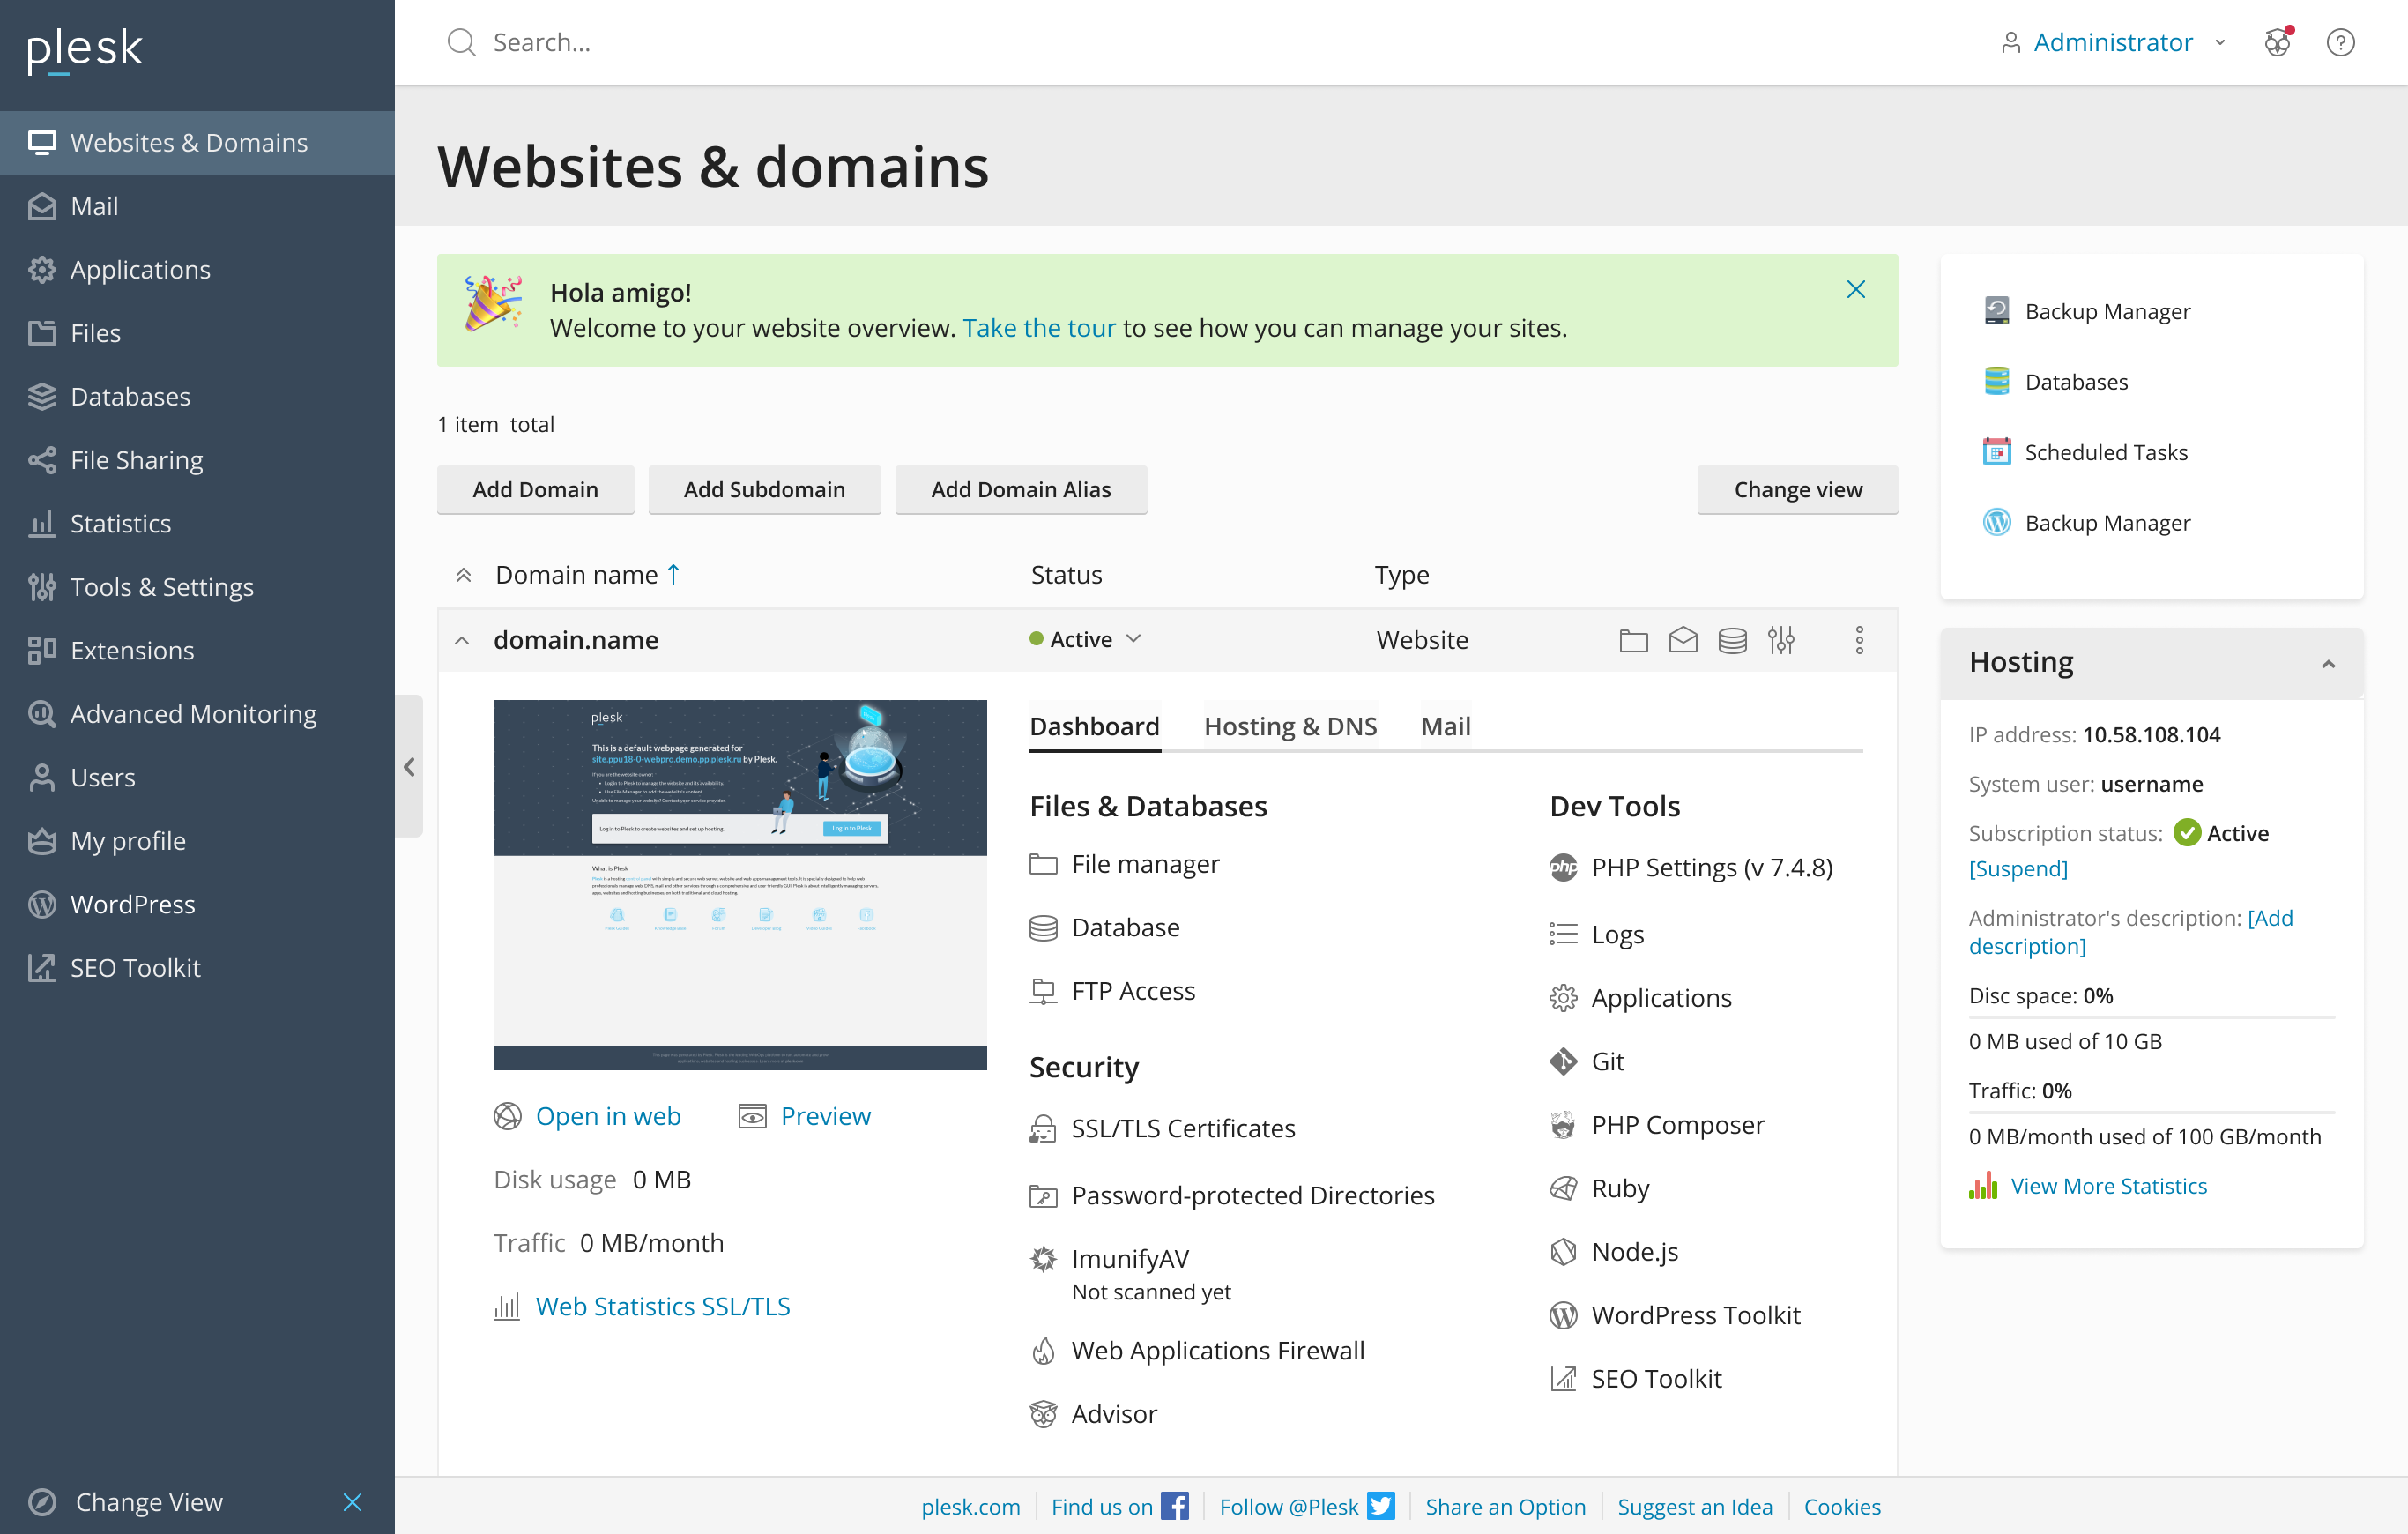The width and height of the screenshot is (2408, 1534).
Task: Switch to the Mail tab
Action: click(1445, 726)
